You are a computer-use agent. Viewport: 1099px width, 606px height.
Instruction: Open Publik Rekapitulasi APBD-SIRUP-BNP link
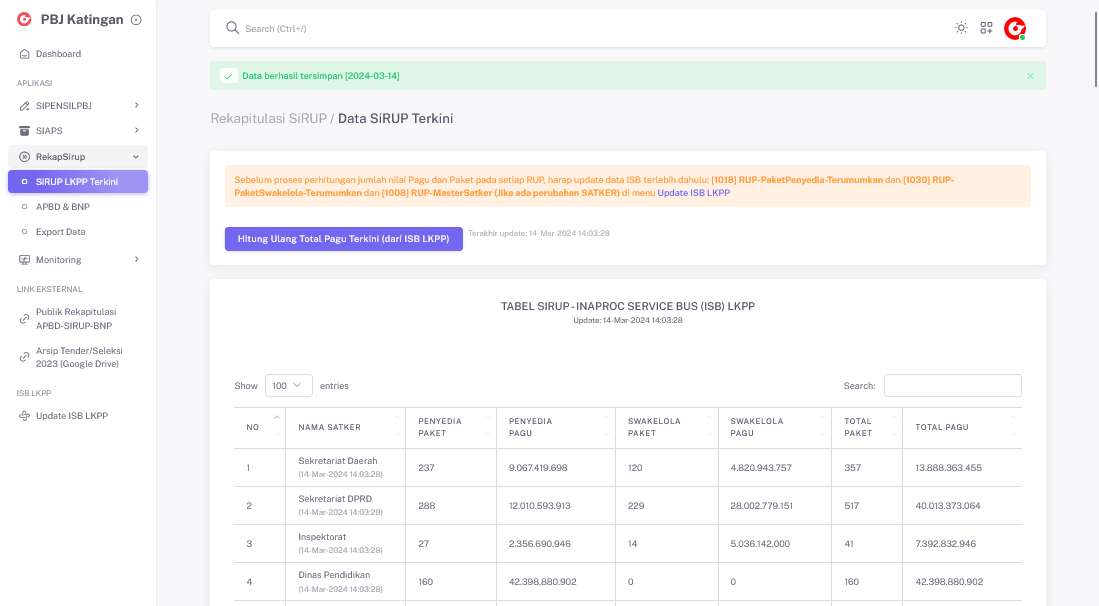[x=76, y=318]
